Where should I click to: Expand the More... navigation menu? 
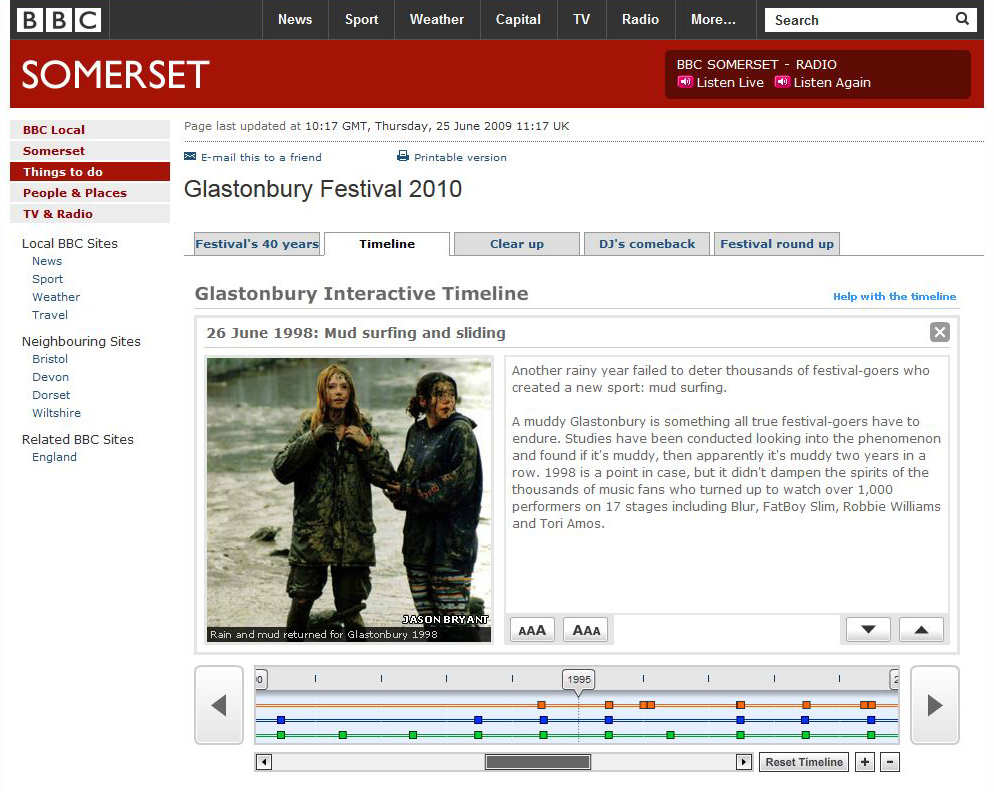point(713,20)
